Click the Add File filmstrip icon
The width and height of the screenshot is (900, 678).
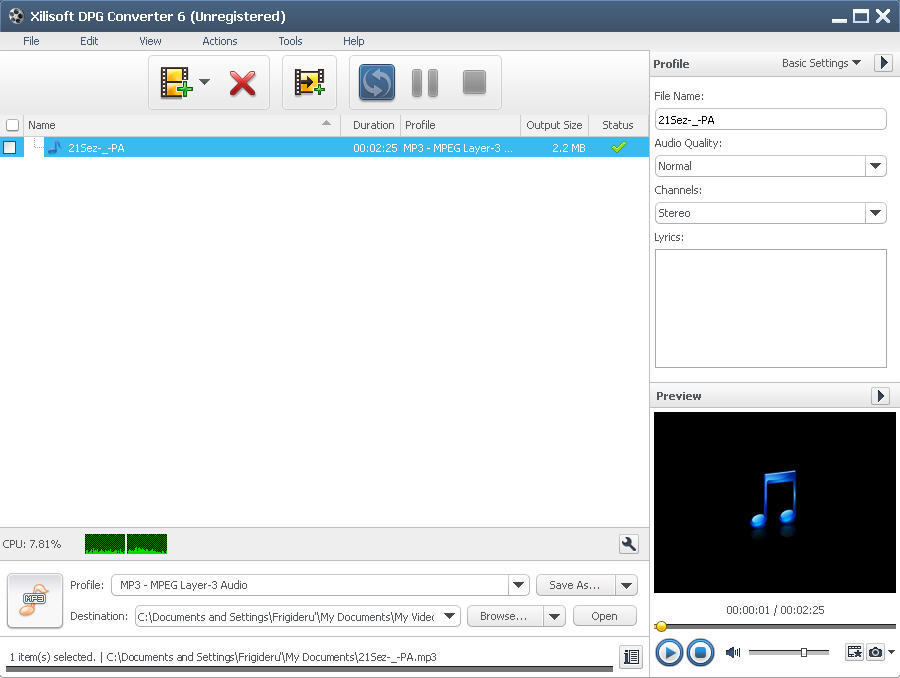pyautogui.click(x=176, y=83)
